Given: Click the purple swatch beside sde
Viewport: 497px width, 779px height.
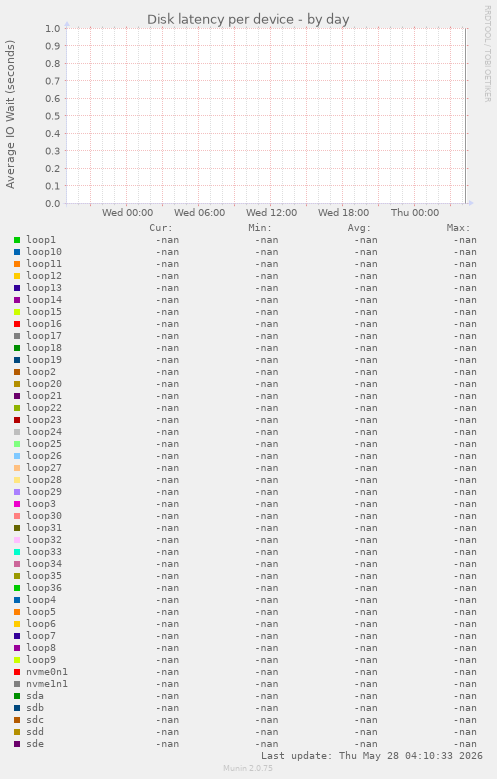Looking at the screenshot, I should 17,744.
